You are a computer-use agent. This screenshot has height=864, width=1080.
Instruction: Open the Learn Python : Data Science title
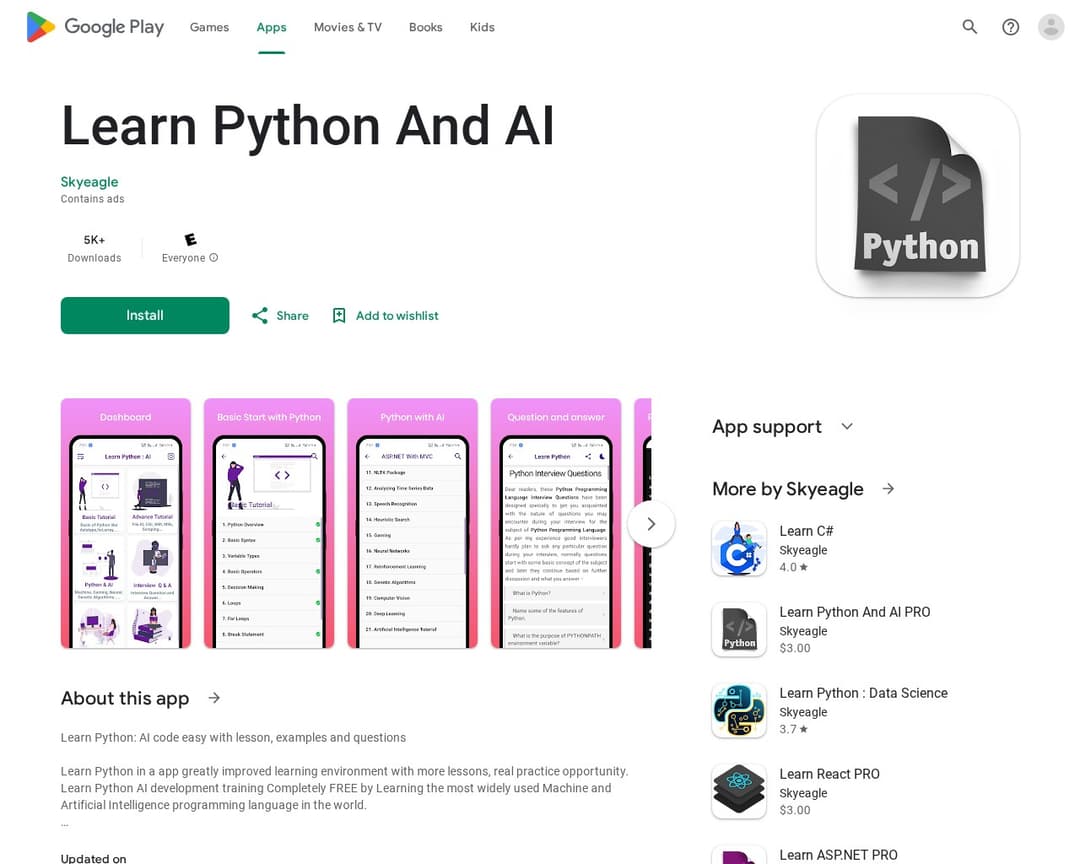pyautogui.click(x=863, y=693)
